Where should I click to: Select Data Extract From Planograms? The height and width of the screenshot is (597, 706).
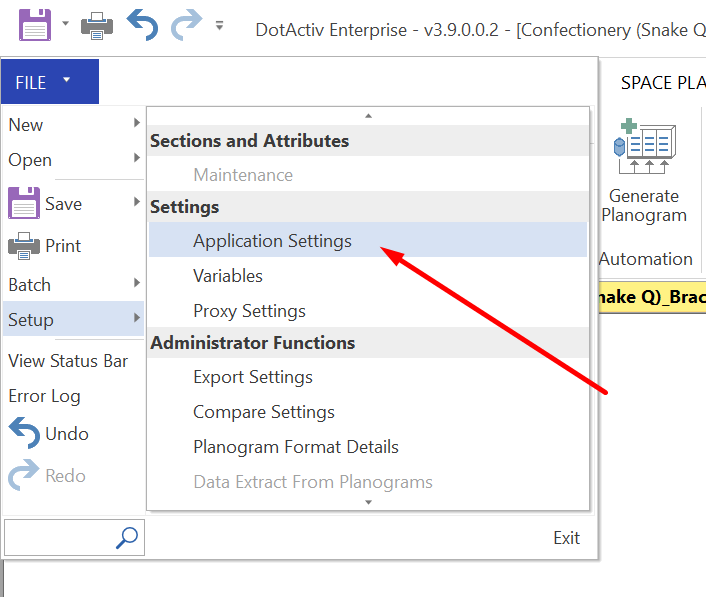[x=368, y=482]
